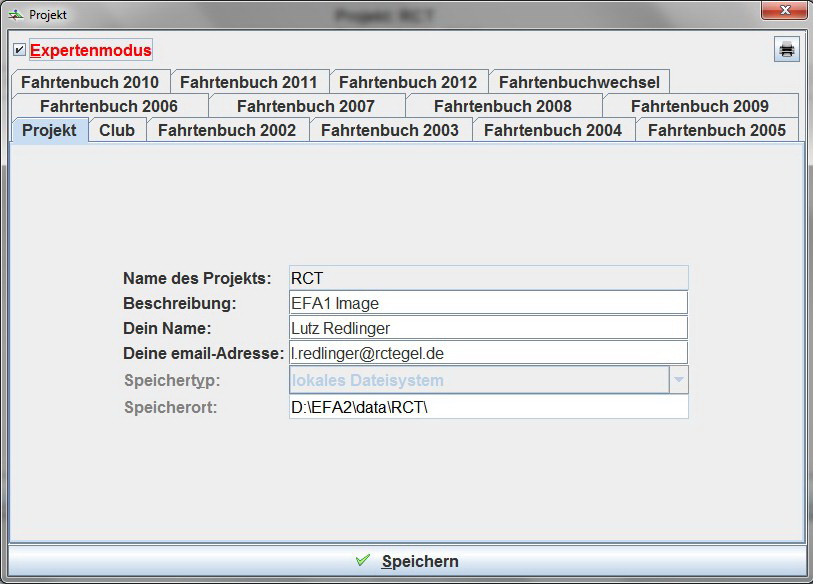Disable the Expertenmodus checkbox

[x=17, y=48]
